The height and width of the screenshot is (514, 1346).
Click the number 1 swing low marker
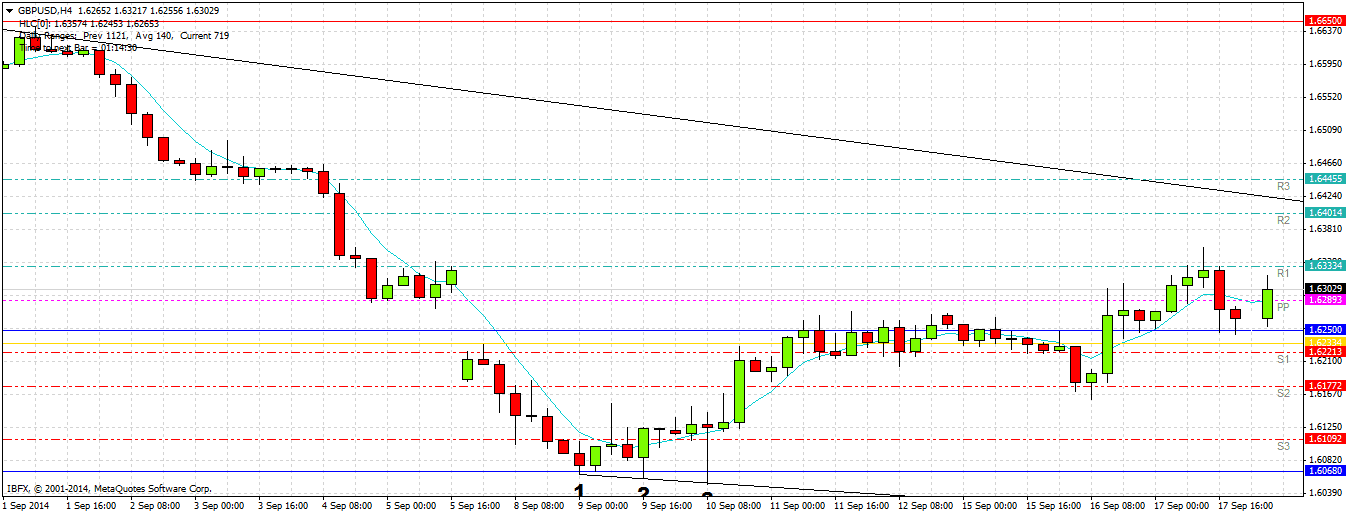(x=579, y=490)
